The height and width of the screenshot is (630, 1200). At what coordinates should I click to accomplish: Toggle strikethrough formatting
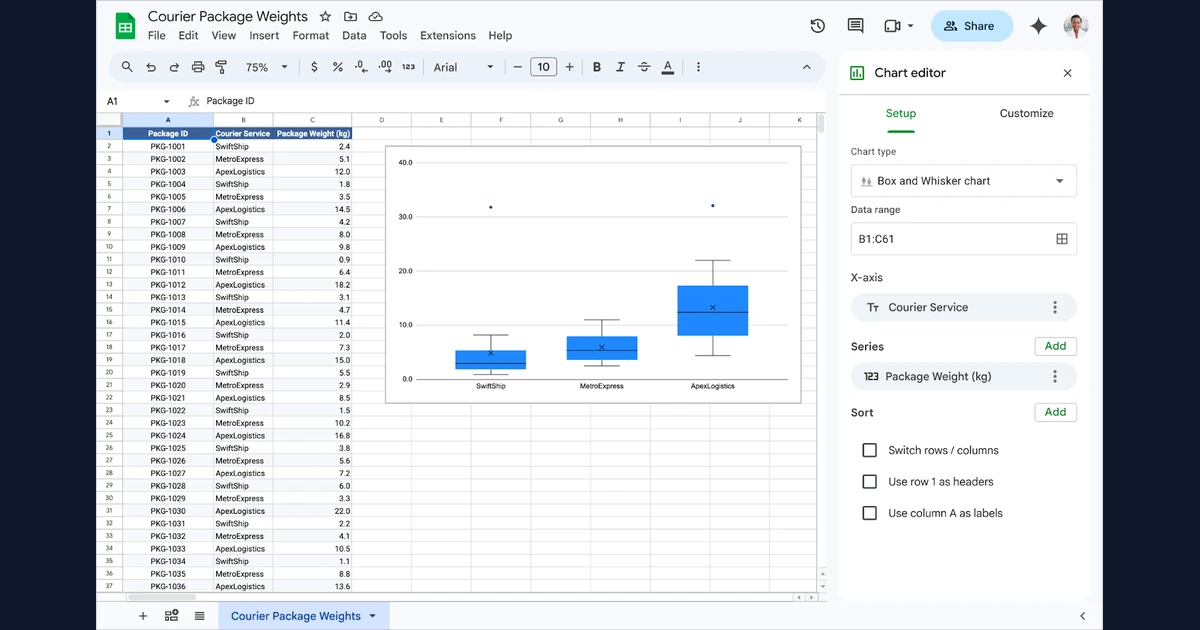tap(644, 67)
